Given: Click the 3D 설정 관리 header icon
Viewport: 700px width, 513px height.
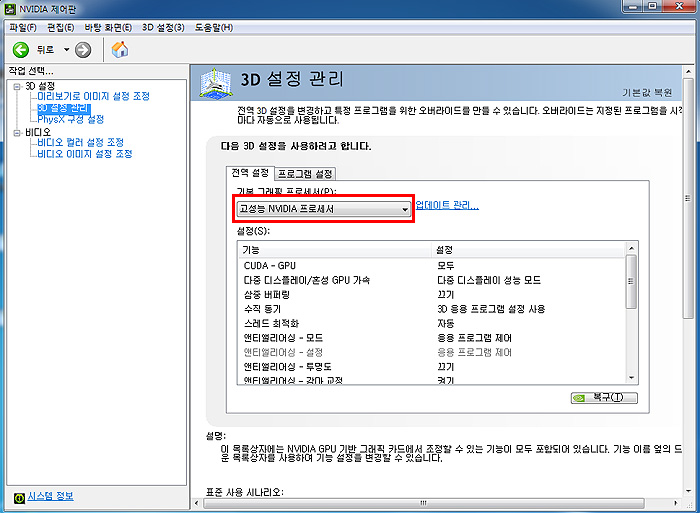Looking at the screenshot, I should click(216, 83).
